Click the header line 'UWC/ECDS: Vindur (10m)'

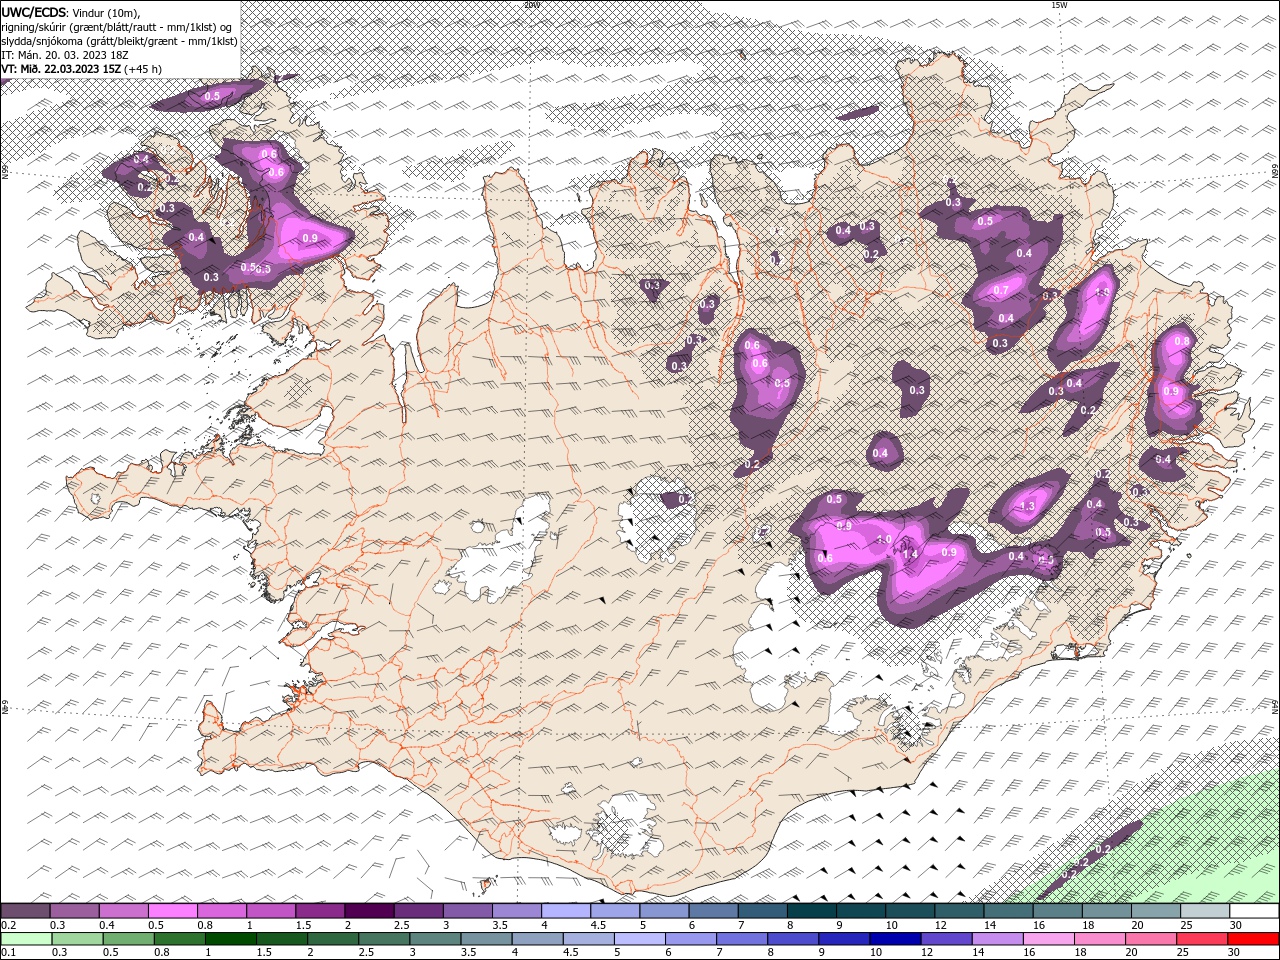click(71, 12)
